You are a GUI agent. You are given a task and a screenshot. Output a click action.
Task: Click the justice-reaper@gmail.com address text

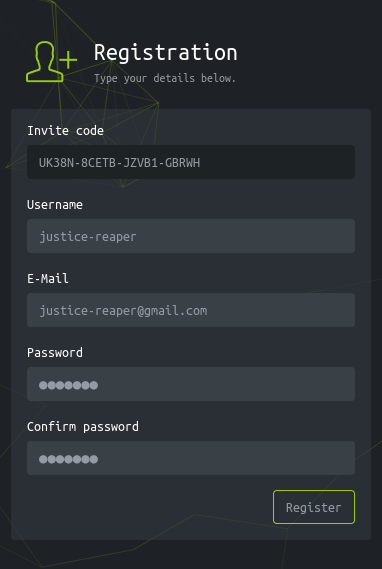coord(123,311)
